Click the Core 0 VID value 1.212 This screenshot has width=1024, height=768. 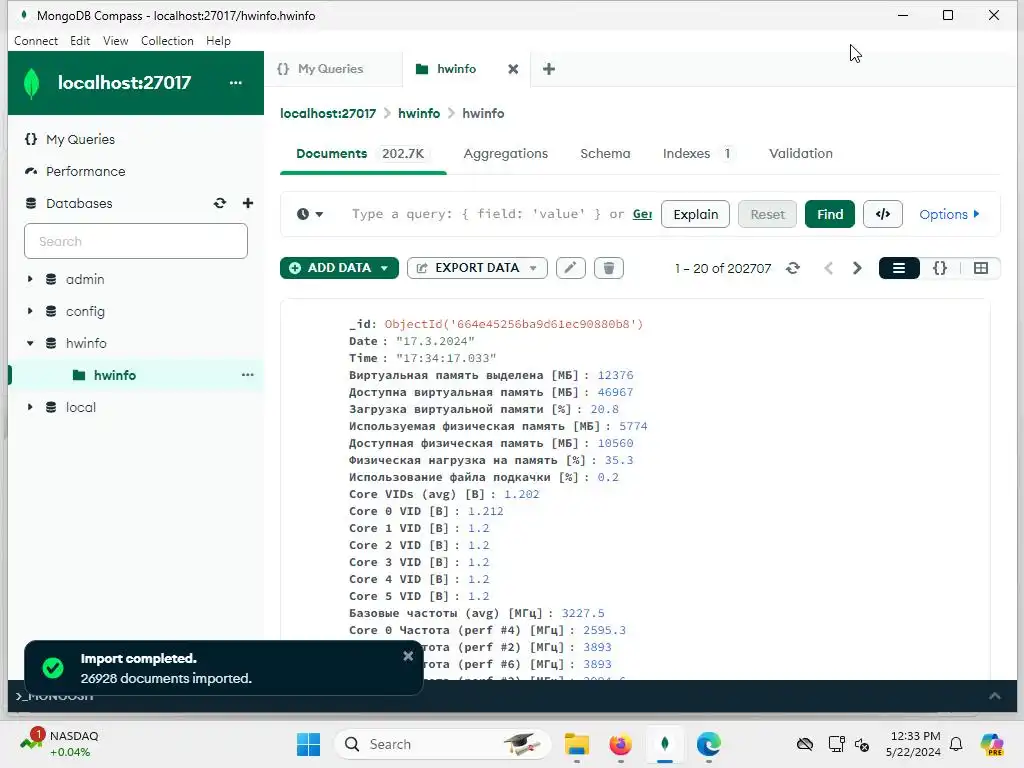pos(485,511)
